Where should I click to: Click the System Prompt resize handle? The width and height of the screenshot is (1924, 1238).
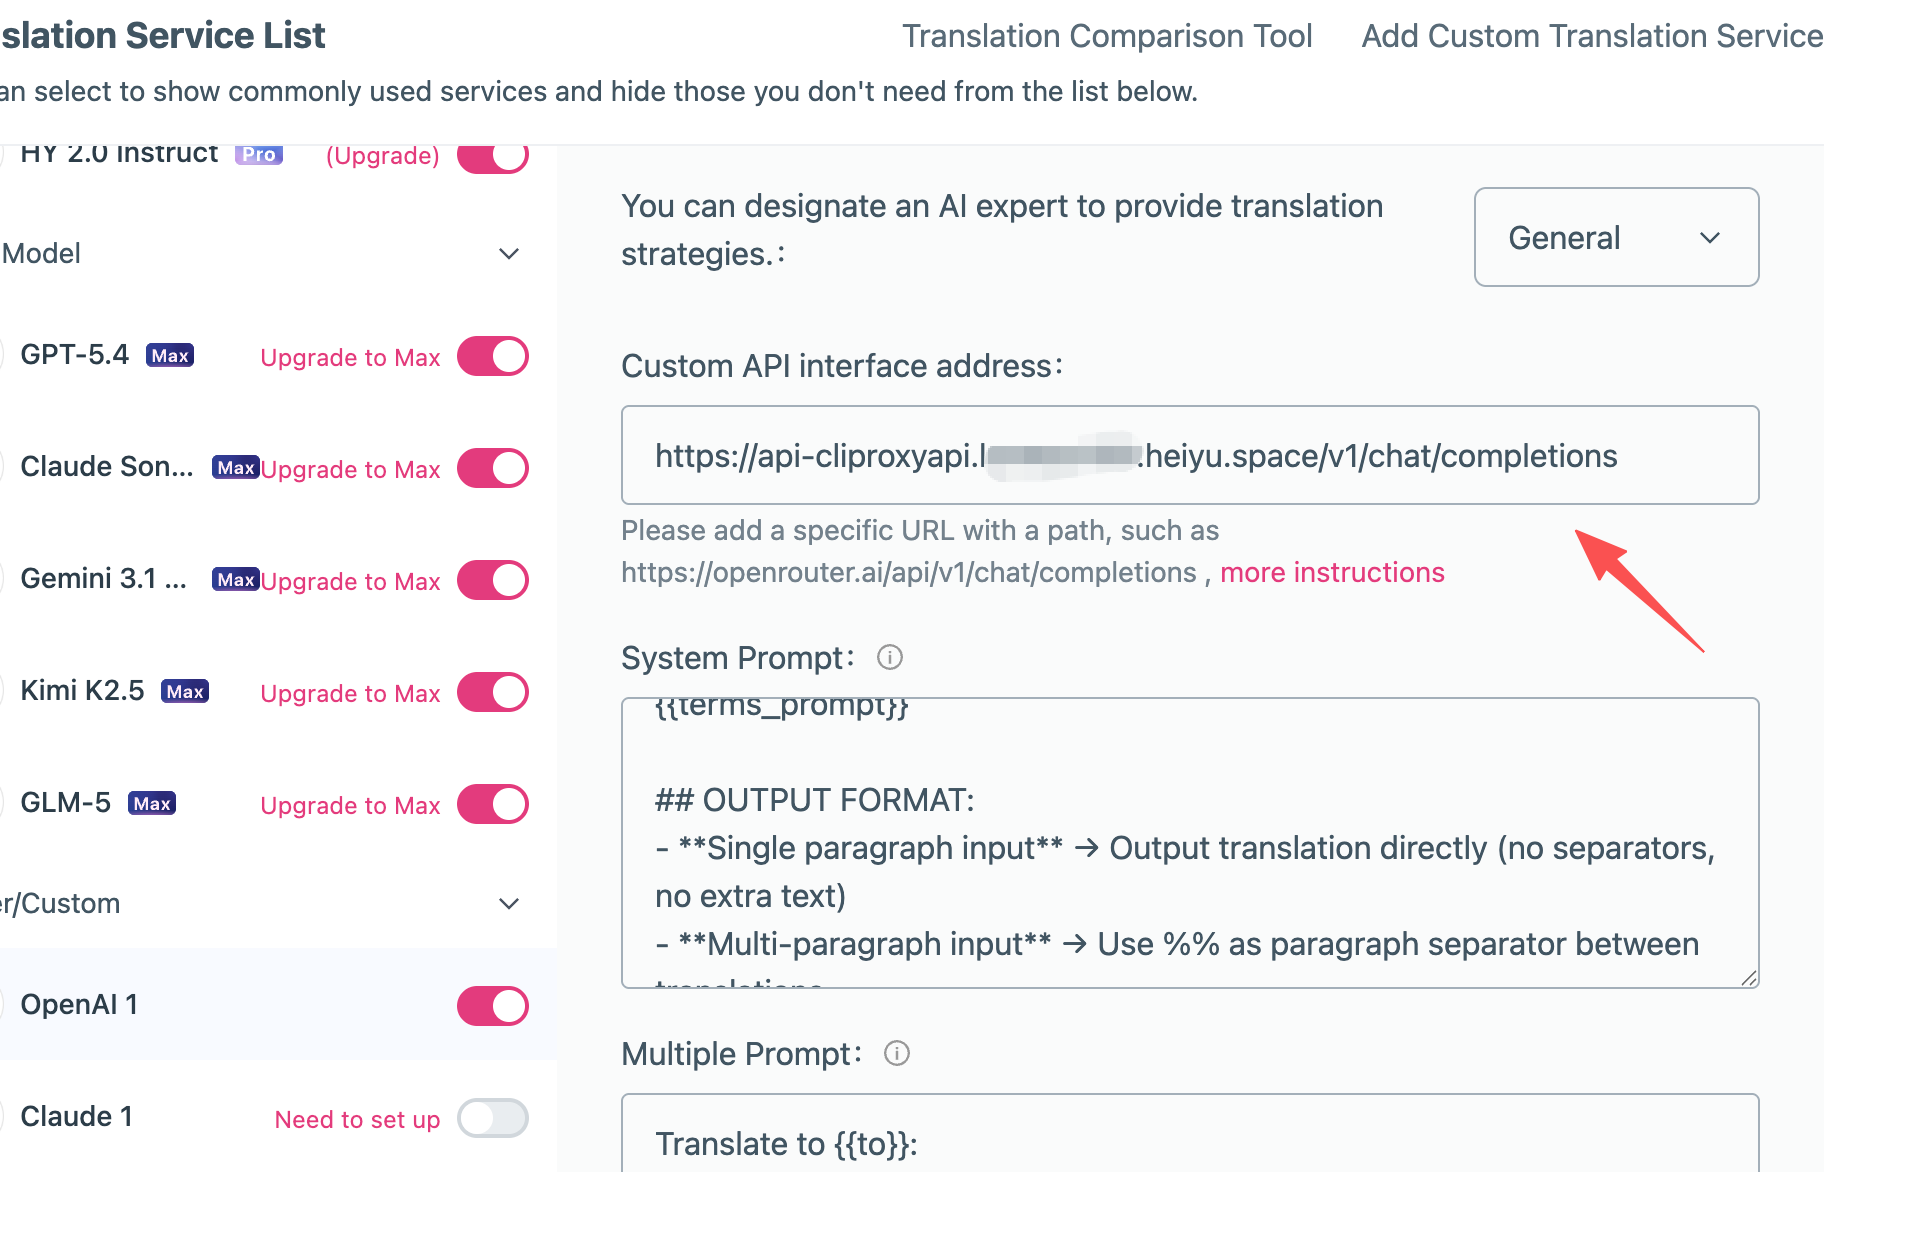[1748, 978]
